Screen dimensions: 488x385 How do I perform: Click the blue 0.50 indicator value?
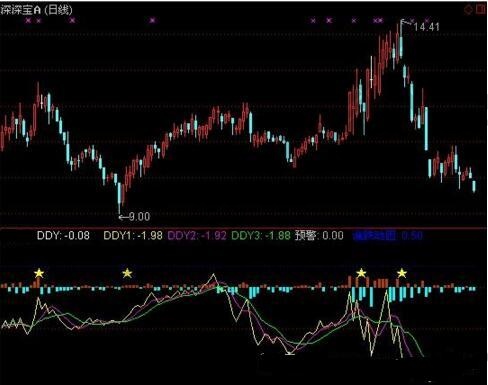coord(412,236)
